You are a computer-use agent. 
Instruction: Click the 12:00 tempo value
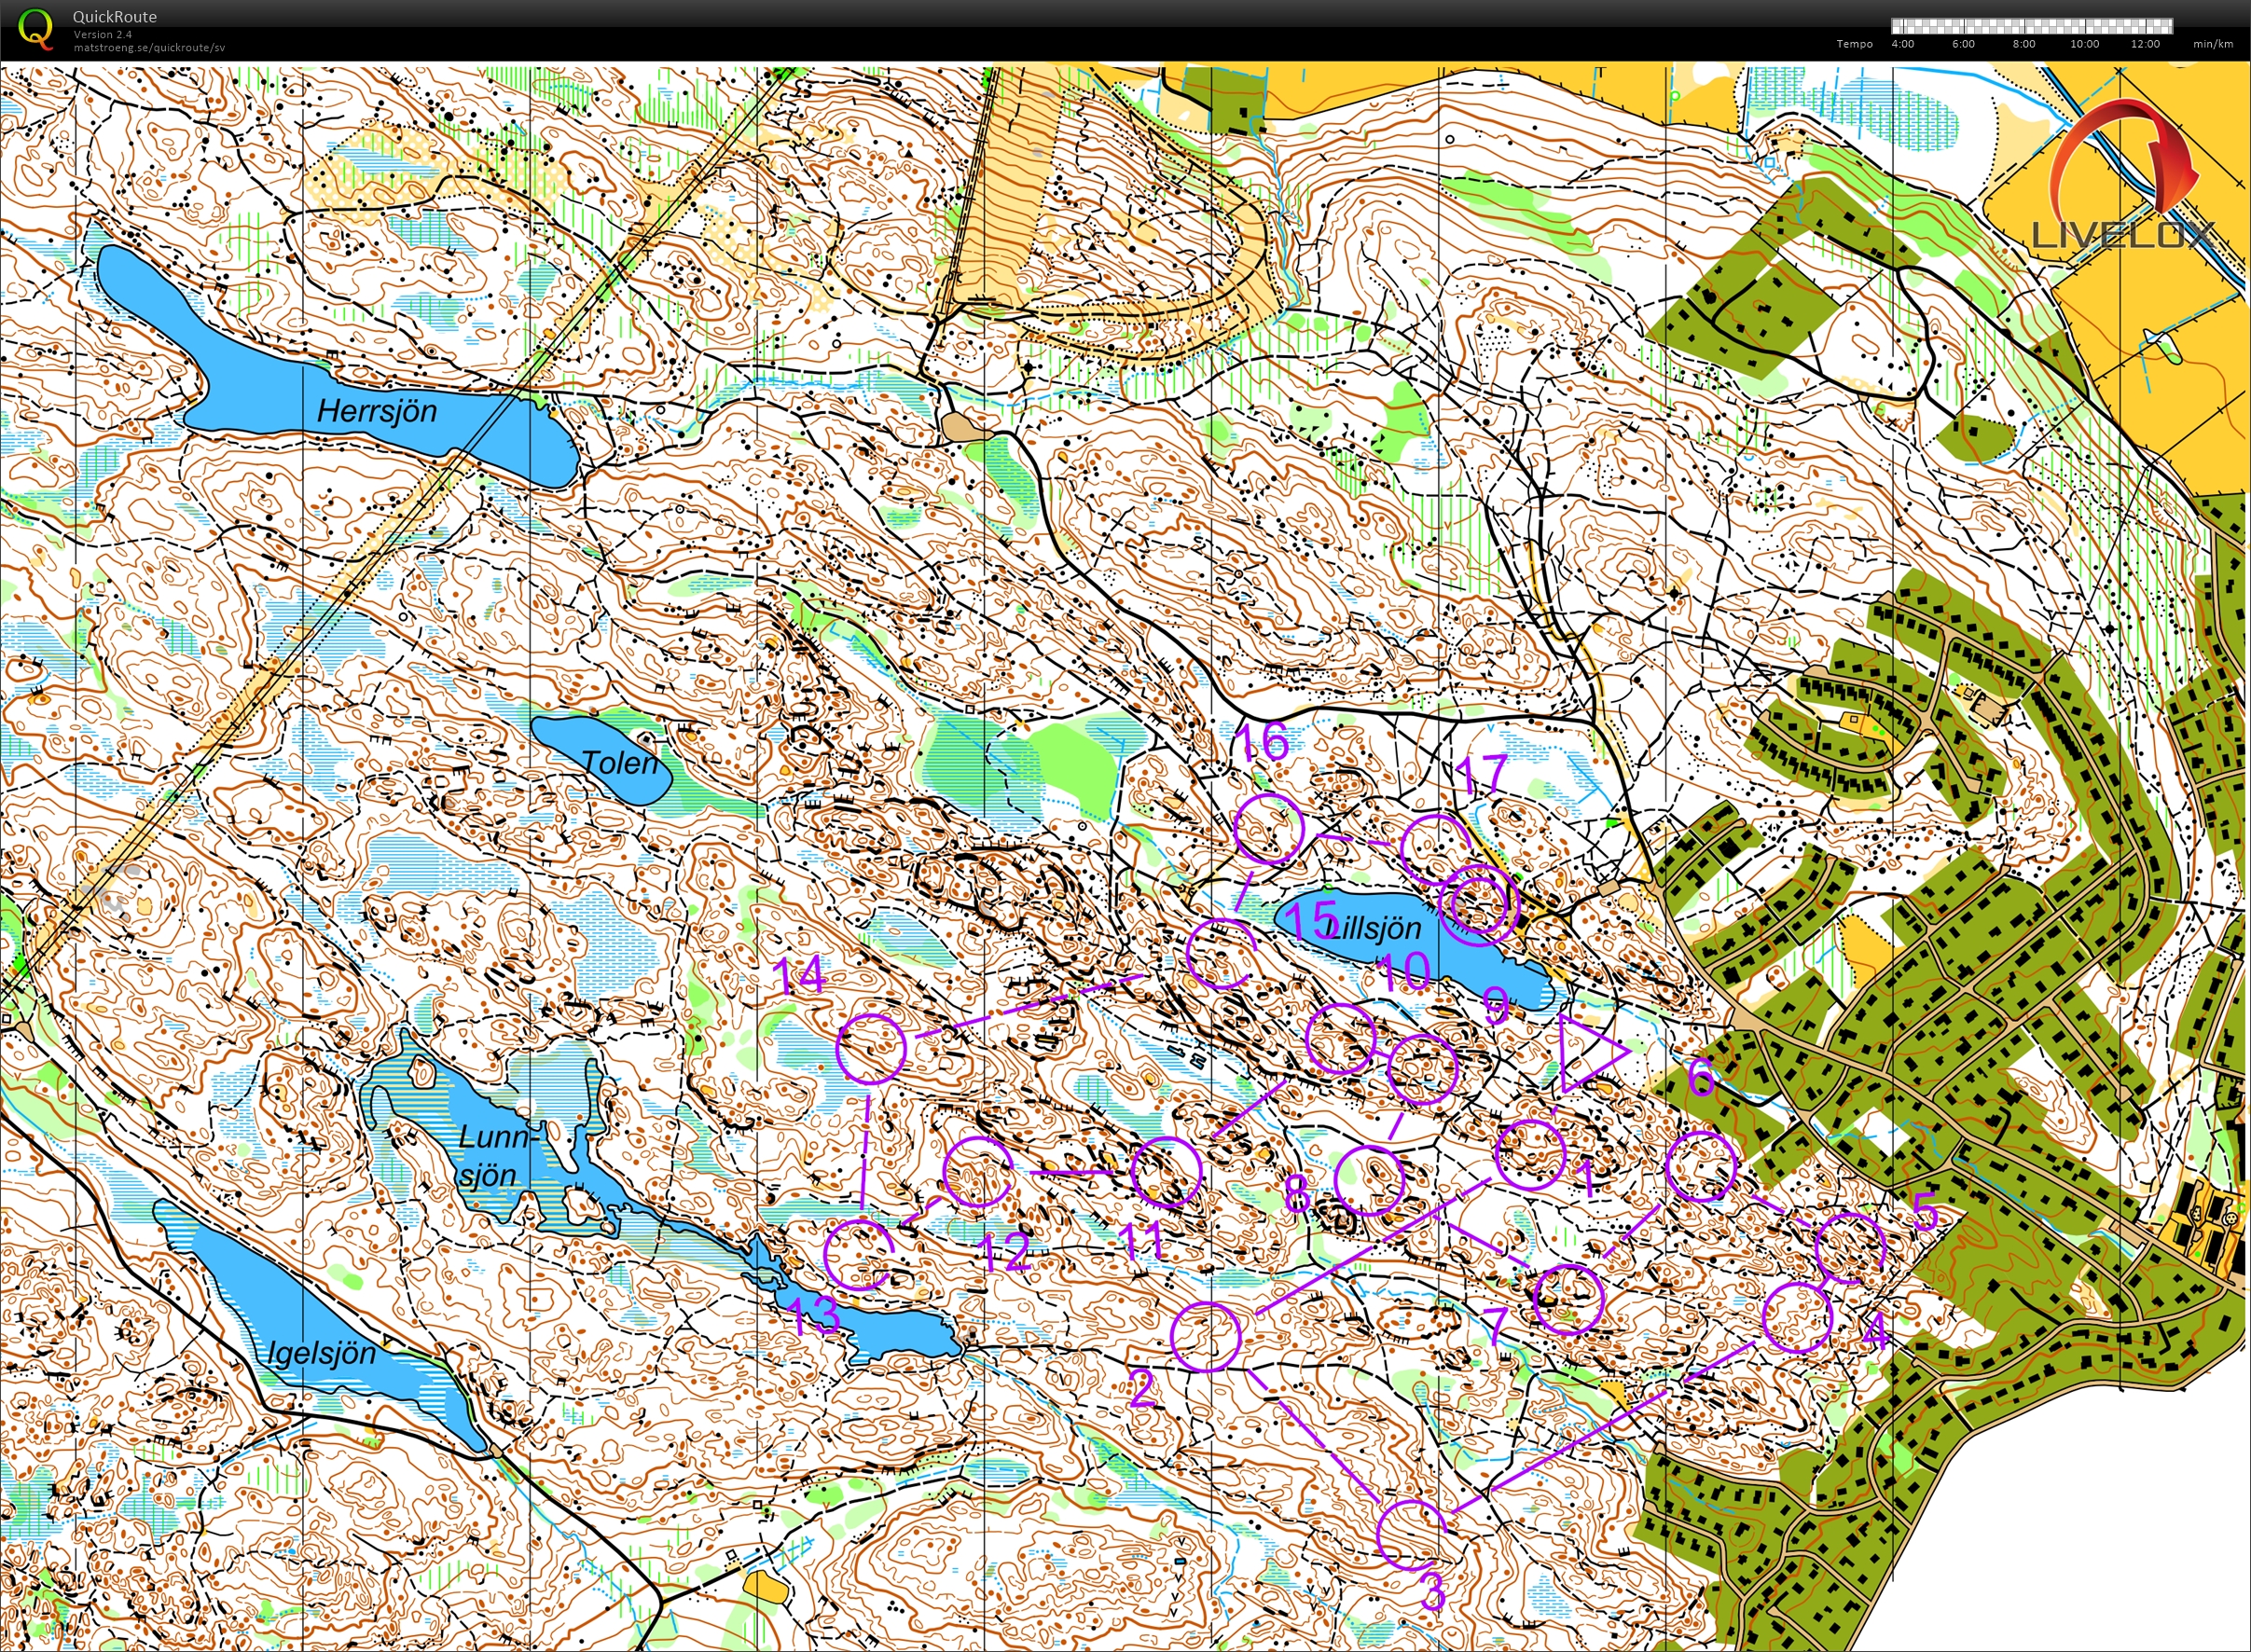pos(2145,44)
